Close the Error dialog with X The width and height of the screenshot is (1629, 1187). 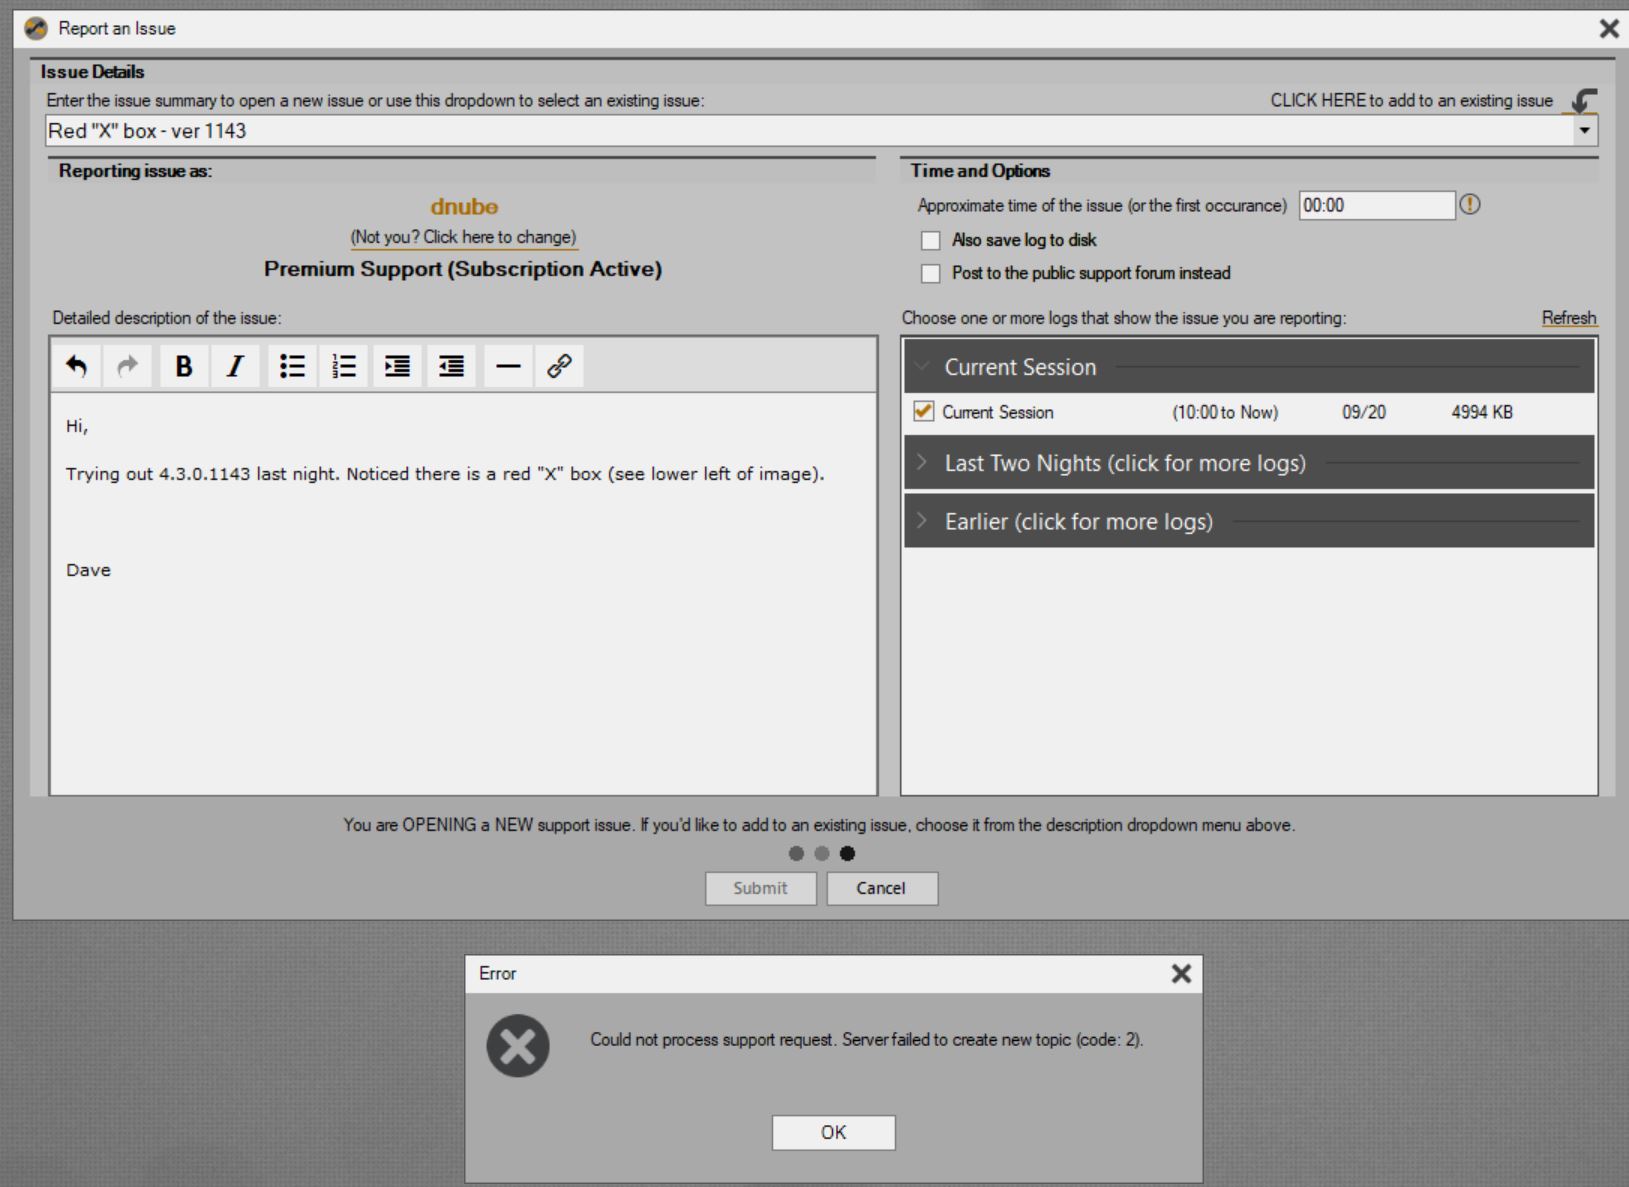click(1181, 973)
